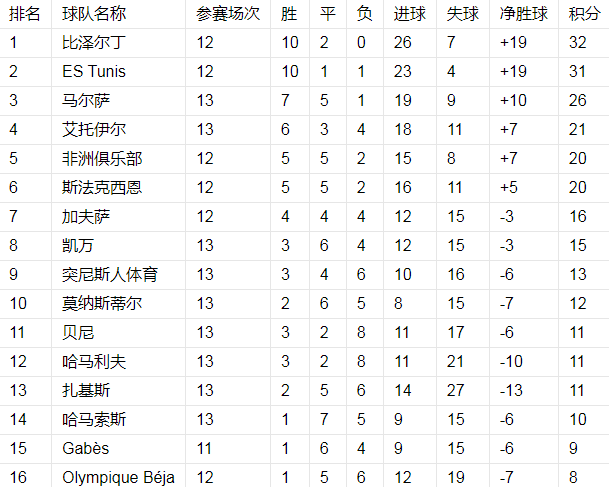Click the 突尼斯人体育 team name
The image size is (609, 487).
(109, 275)
